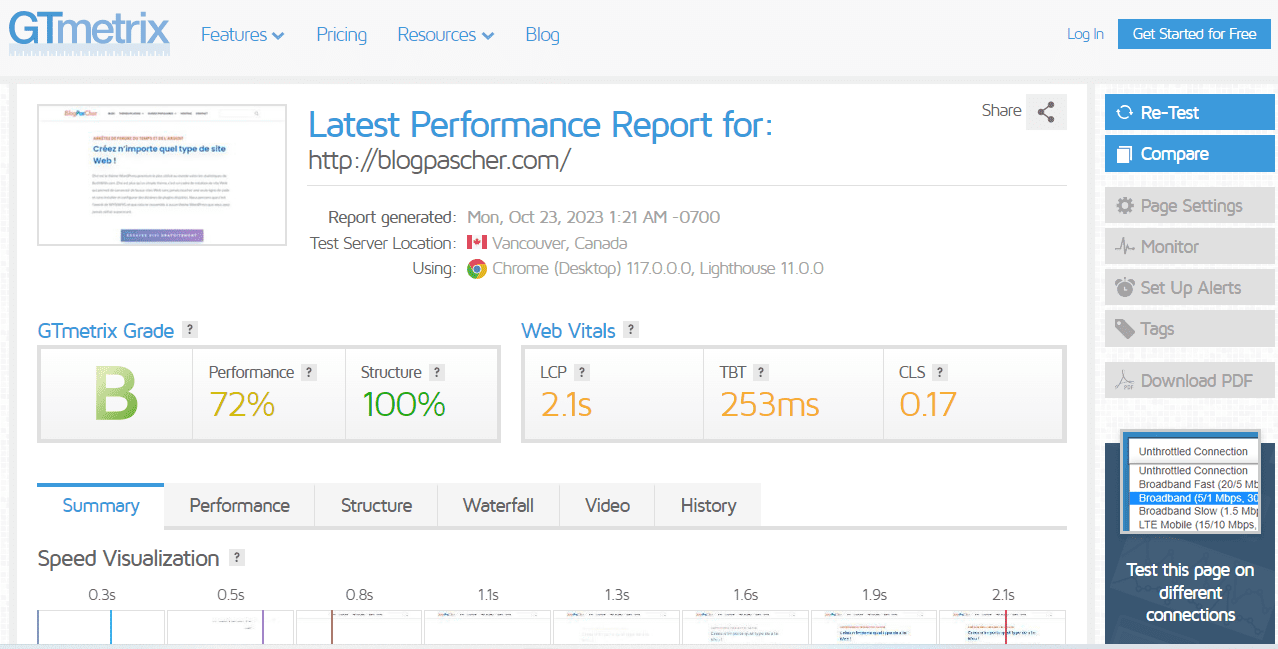The width and height of the screenshot is (1278, 649).
Task: Open the Share icon button
Action: (x=1046, y=112)
